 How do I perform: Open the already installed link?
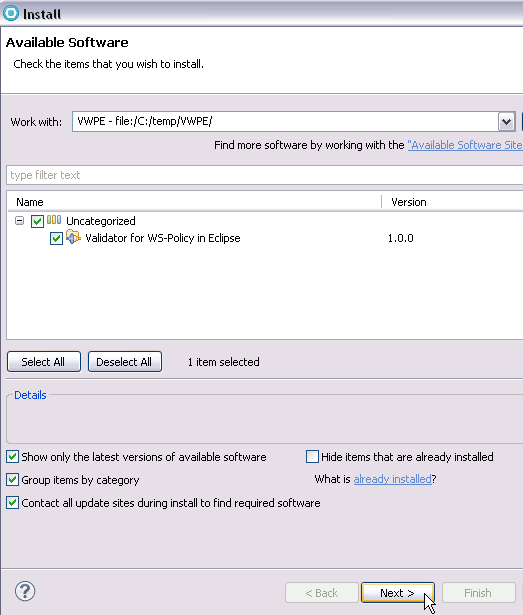tap(392, 479)
